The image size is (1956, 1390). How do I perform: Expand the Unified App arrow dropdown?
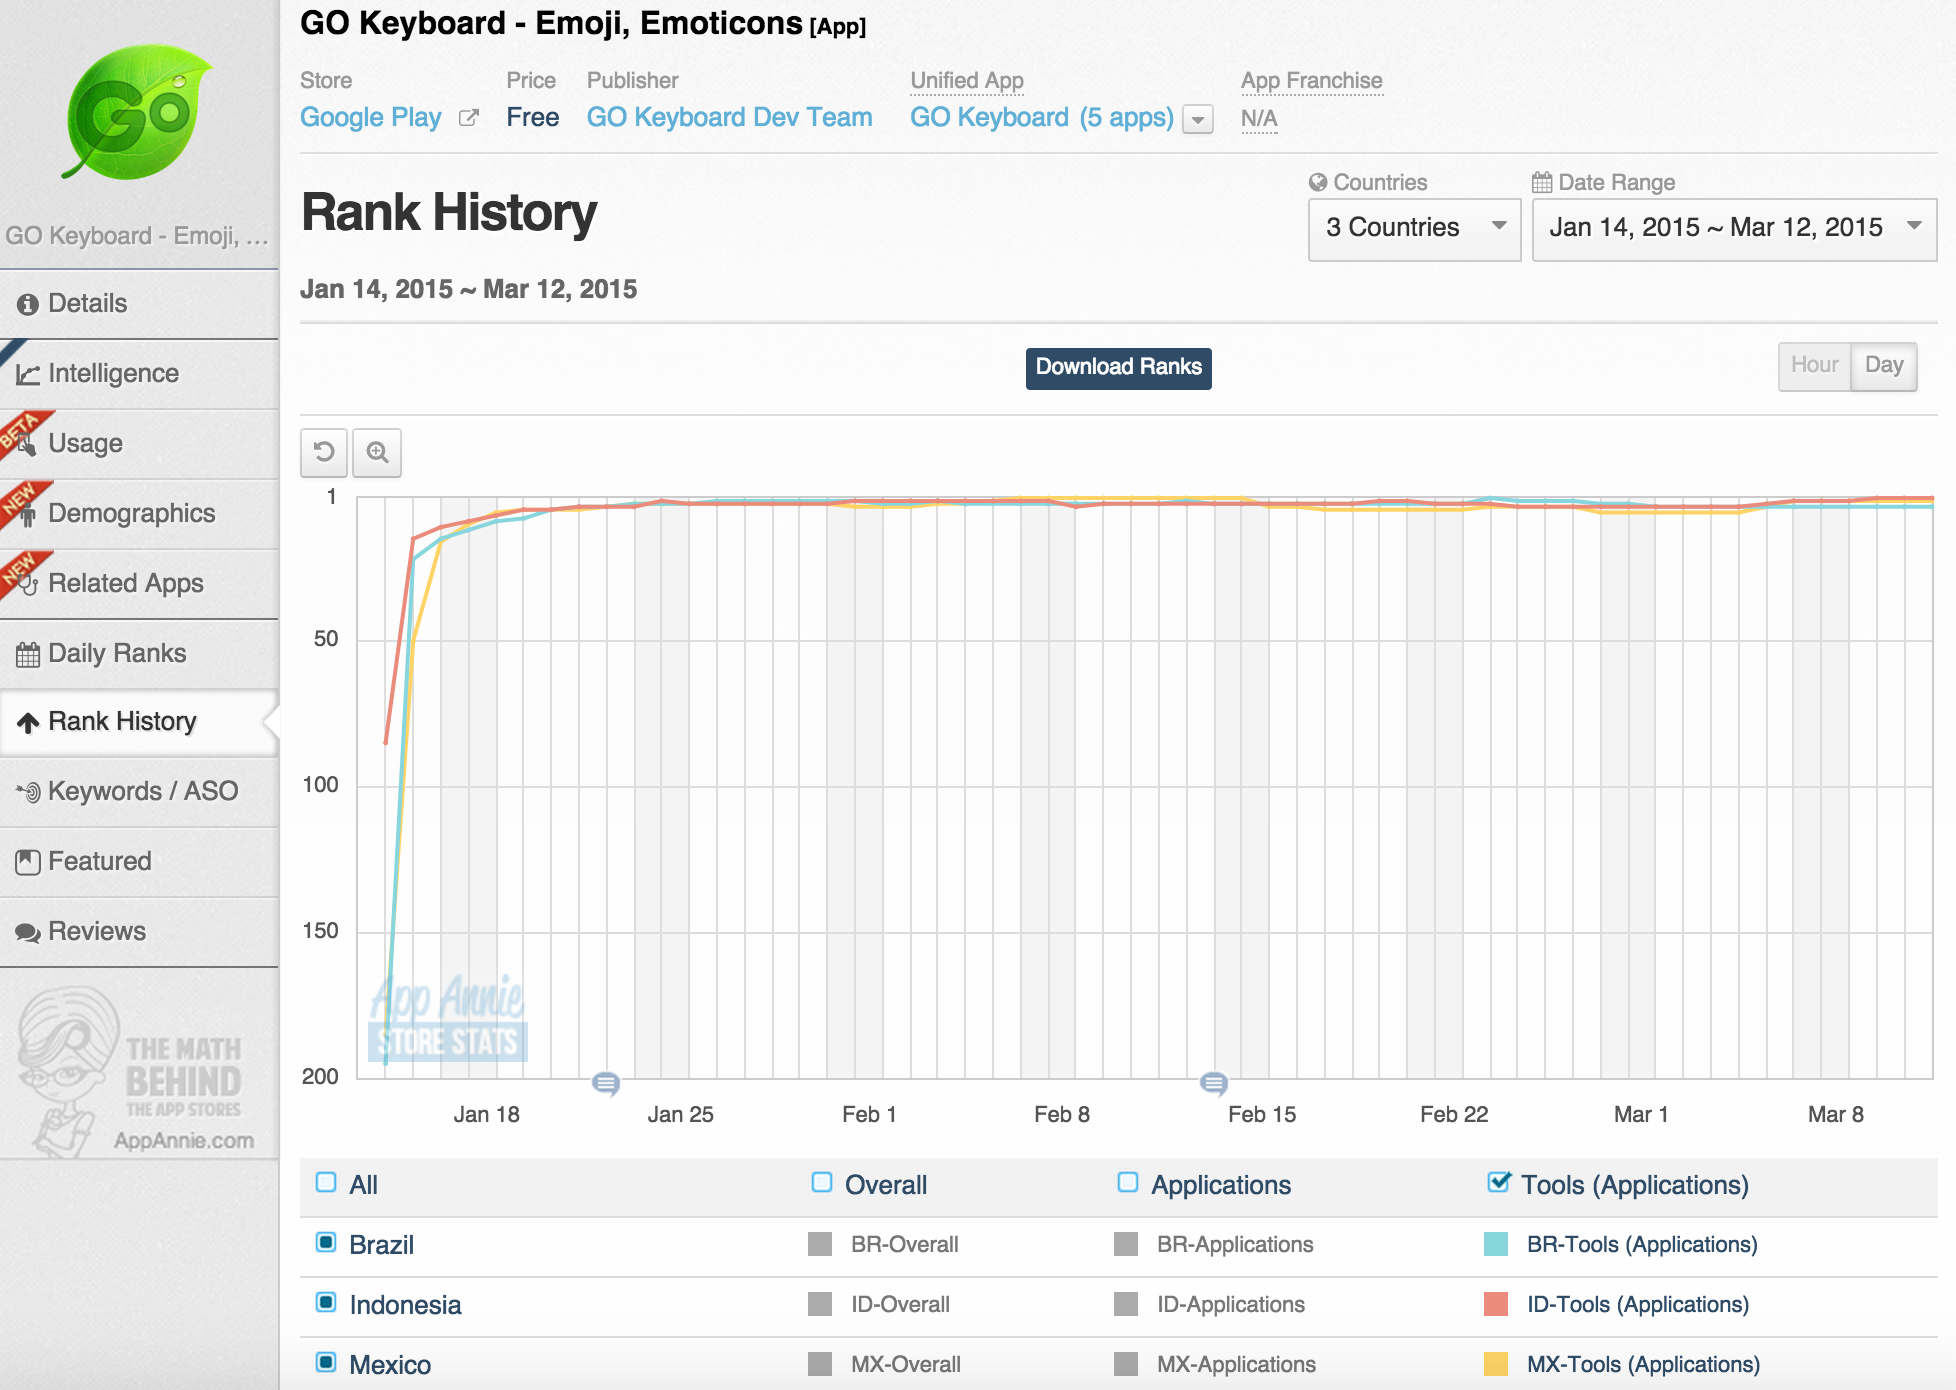1198,120
